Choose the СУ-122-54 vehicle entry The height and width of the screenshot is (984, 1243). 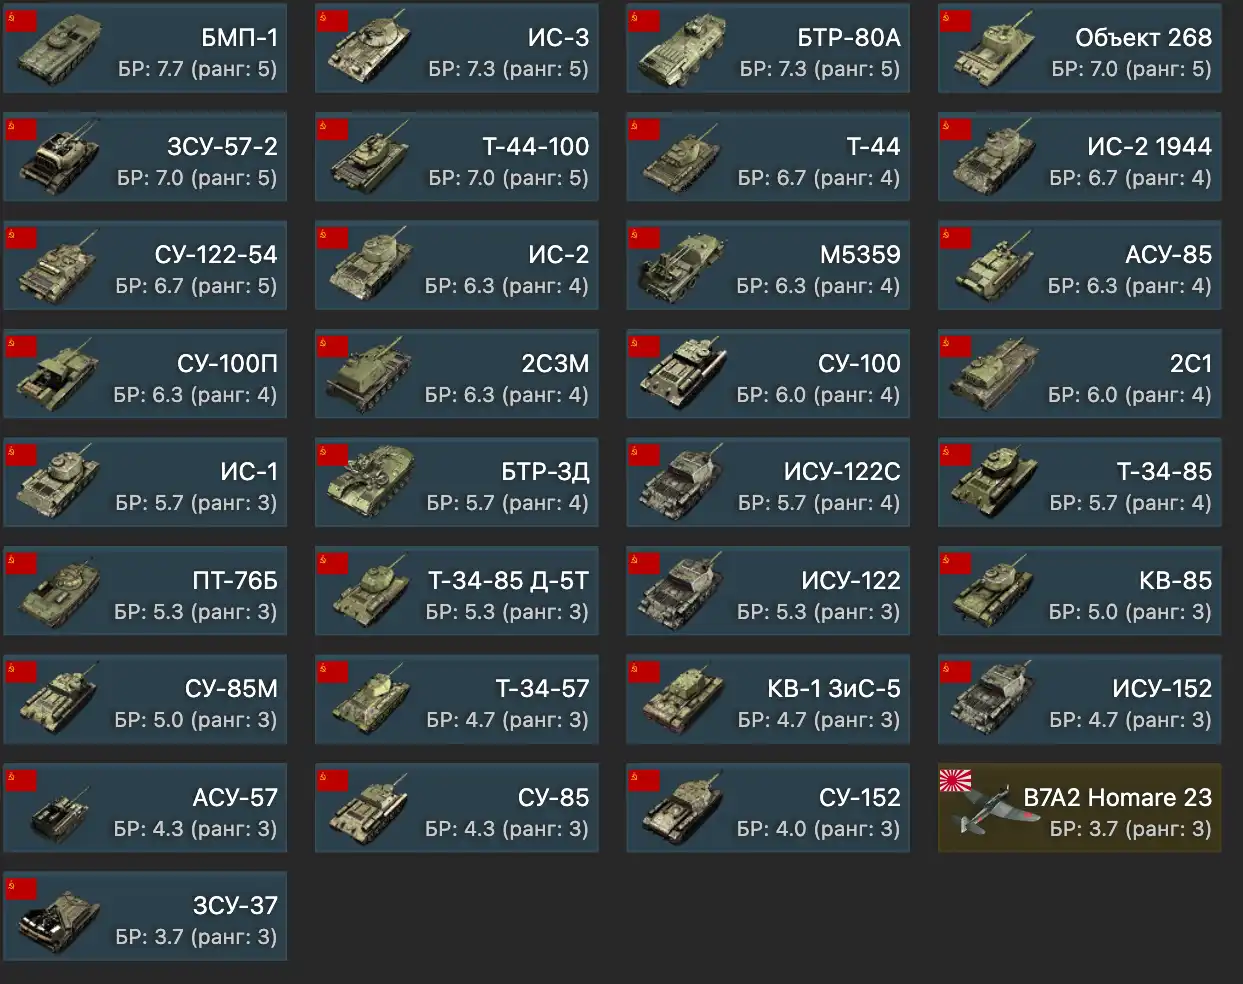tap(145, 266)
